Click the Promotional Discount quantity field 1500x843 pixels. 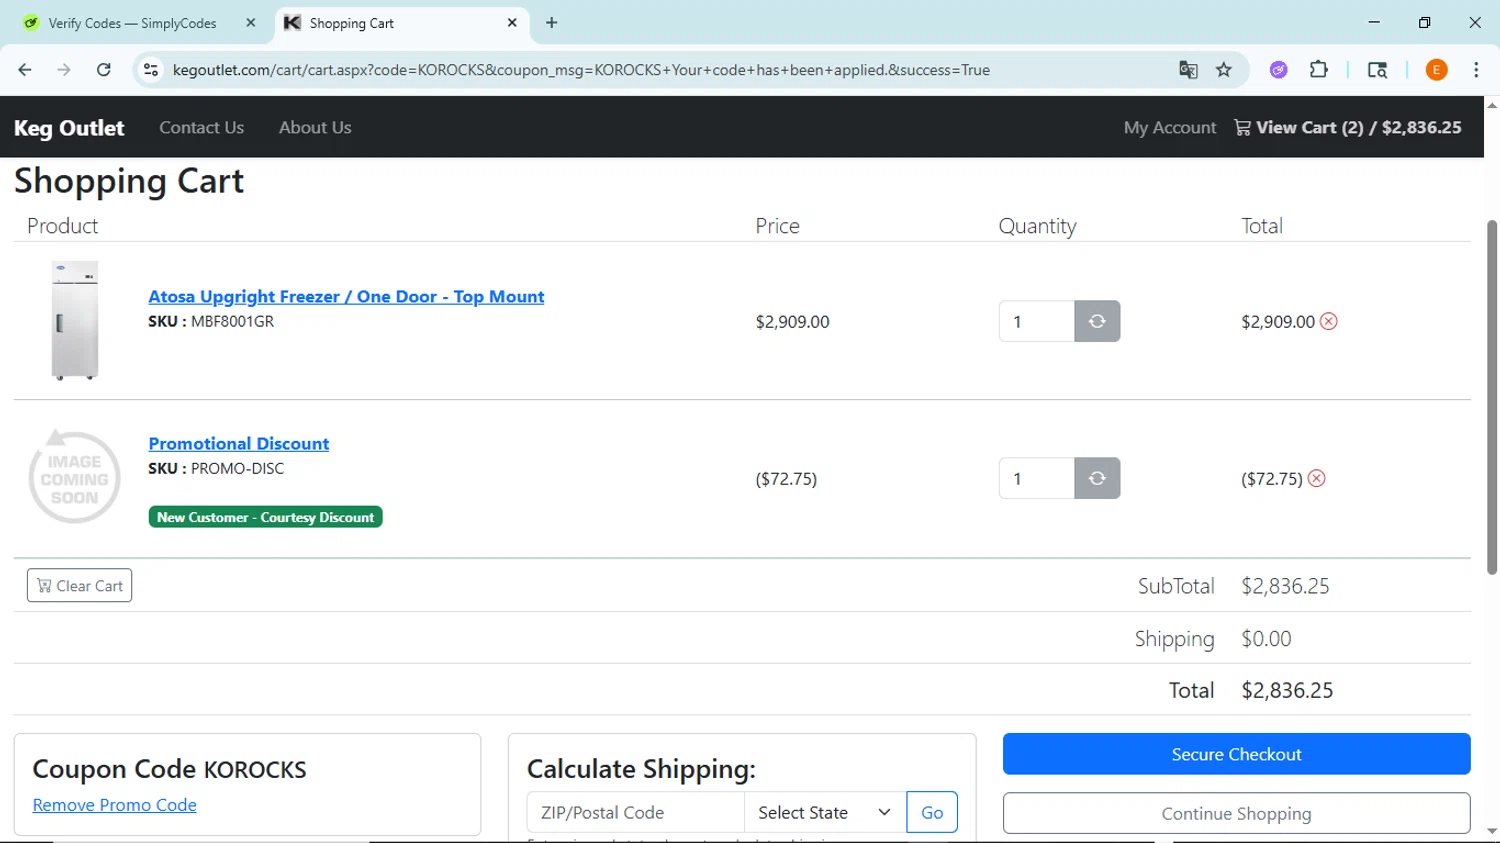pyautogui.click(x=1036, y=478)
